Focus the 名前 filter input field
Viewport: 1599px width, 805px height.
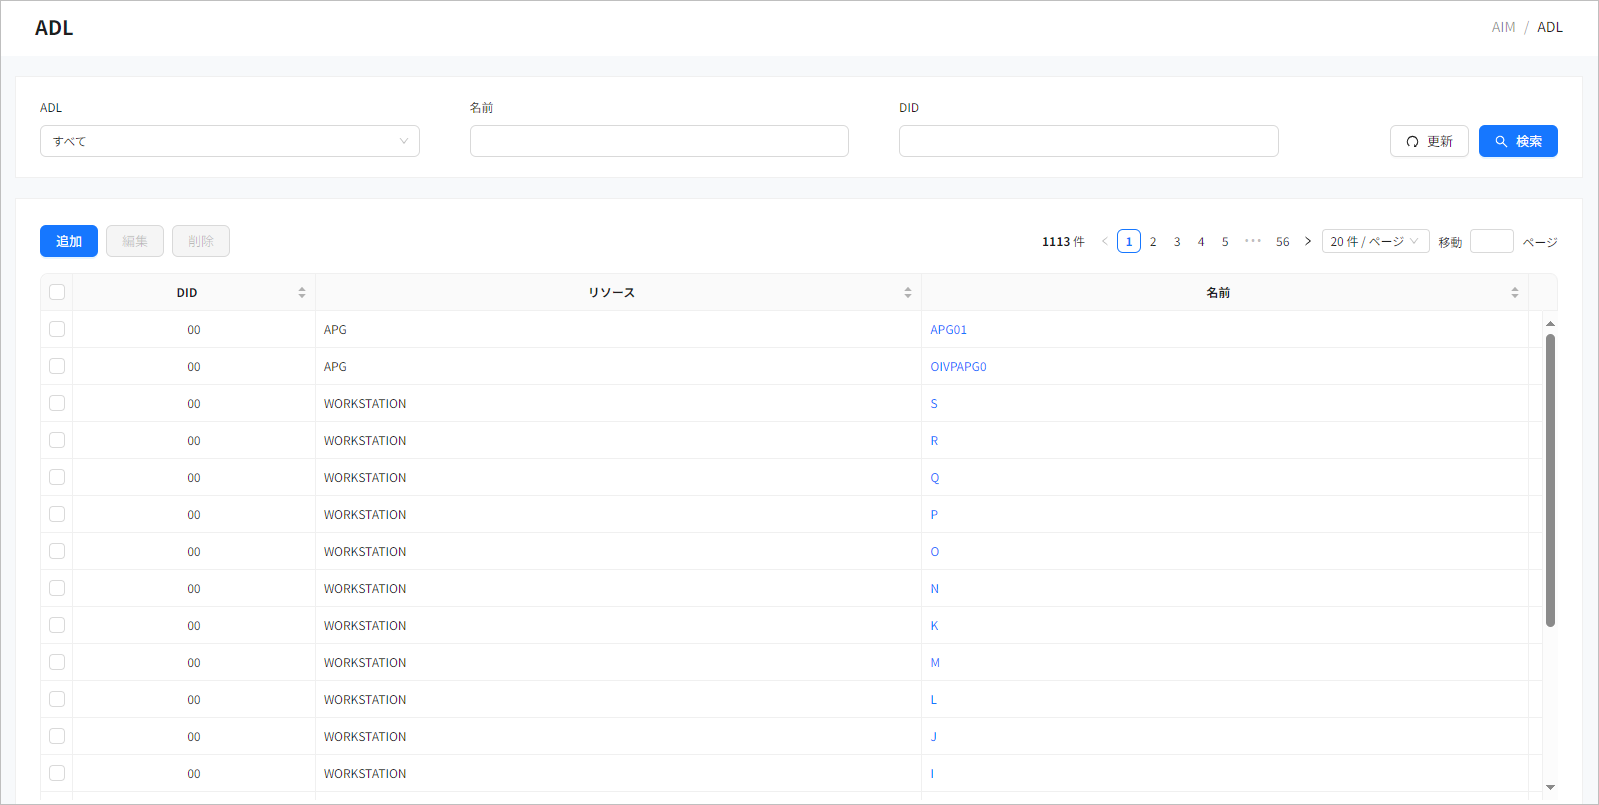[659, 141]
